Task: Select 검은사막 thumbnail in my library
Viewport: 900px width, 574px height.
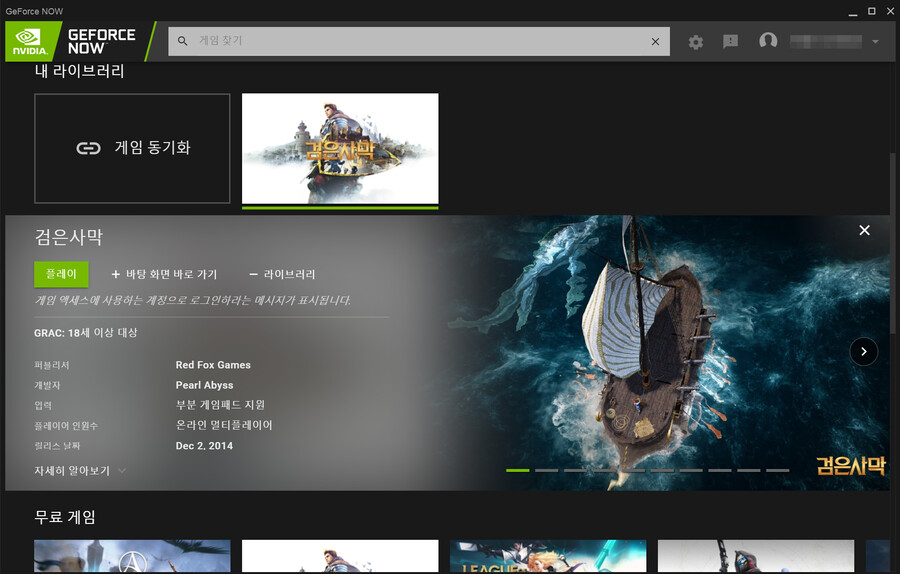Action: (340, 149)
